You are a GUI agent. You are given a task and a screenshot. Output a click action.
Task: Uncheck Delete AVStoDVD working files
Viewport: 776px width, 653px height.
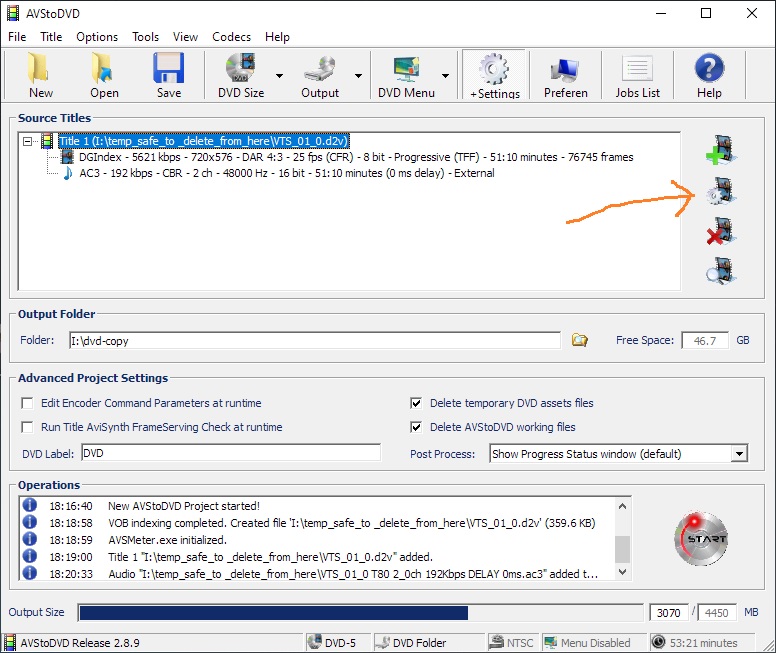(416, 427)
